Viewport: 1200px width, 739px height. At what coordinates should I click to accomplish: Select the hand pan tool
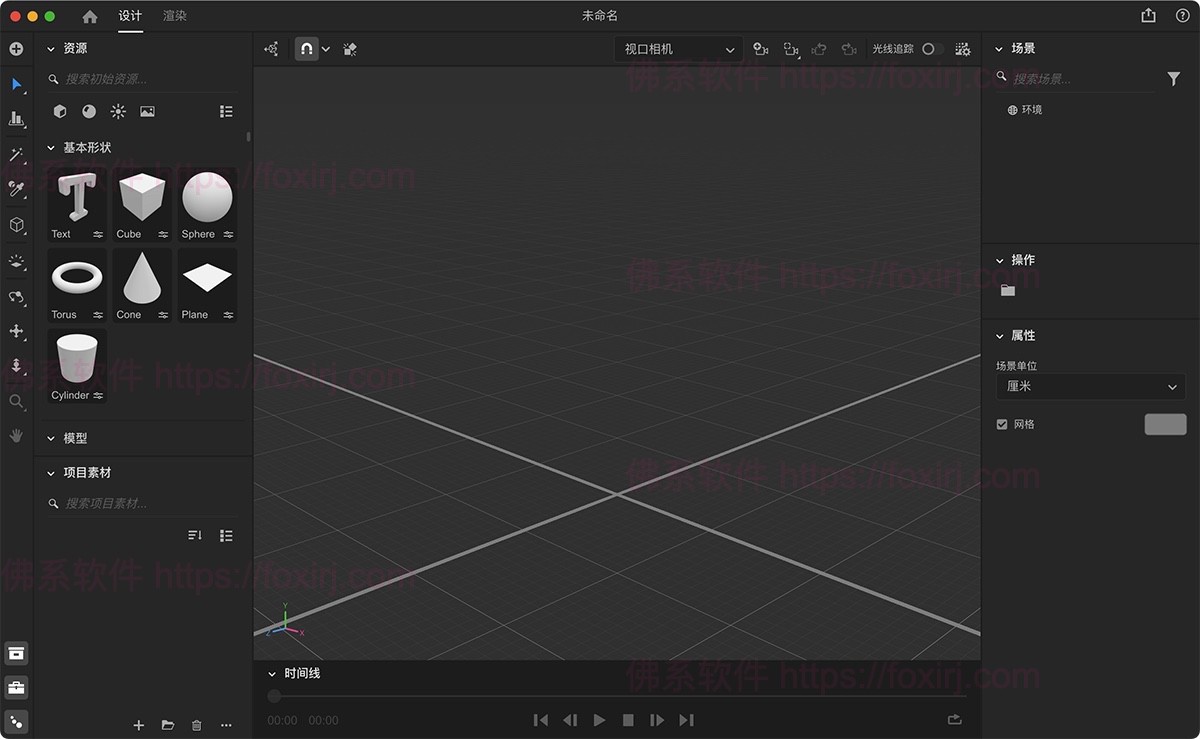(16, 435)
